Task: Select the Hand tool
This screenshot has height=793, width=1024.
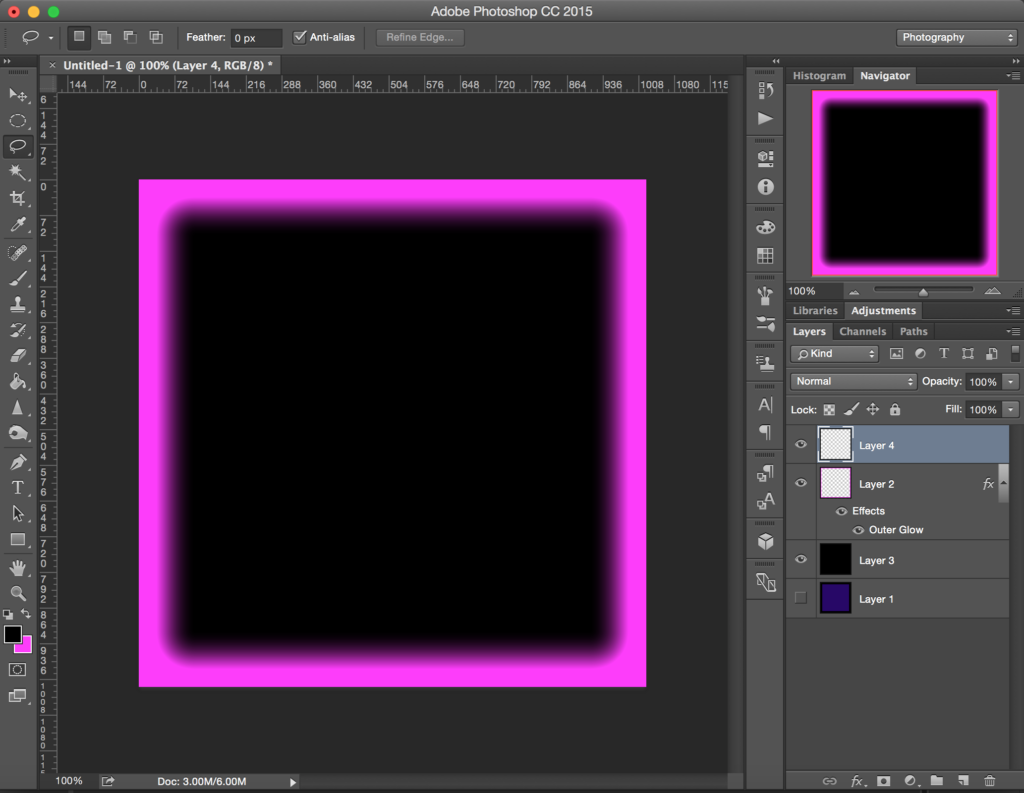Action: click(18, 568)
